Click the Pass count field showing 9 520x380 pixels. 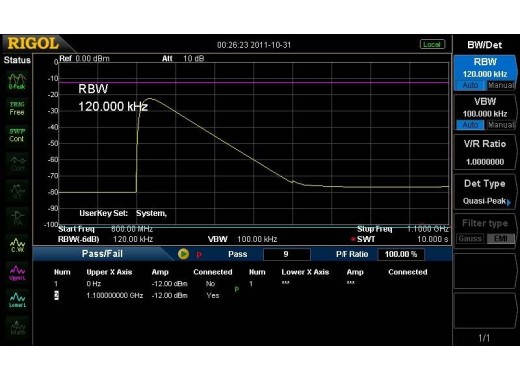[x=287, y=254]
